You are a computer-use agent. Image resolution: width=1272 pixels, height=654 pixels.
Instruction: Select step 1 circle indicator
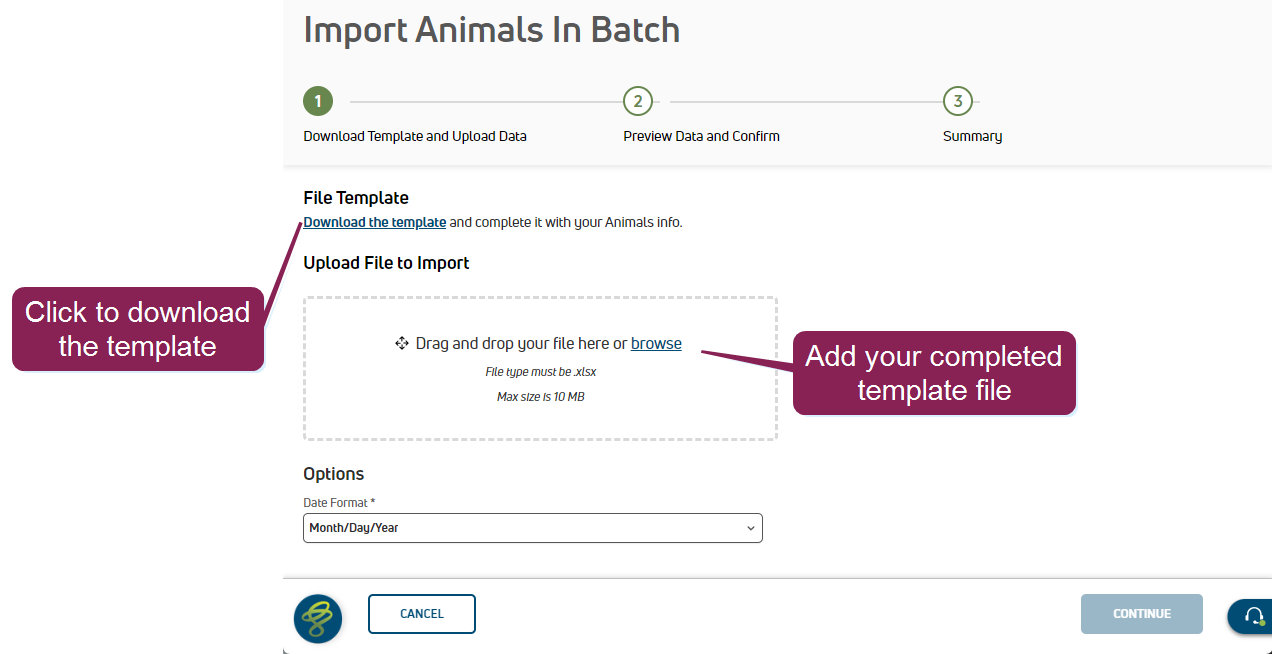coord(318,101)
